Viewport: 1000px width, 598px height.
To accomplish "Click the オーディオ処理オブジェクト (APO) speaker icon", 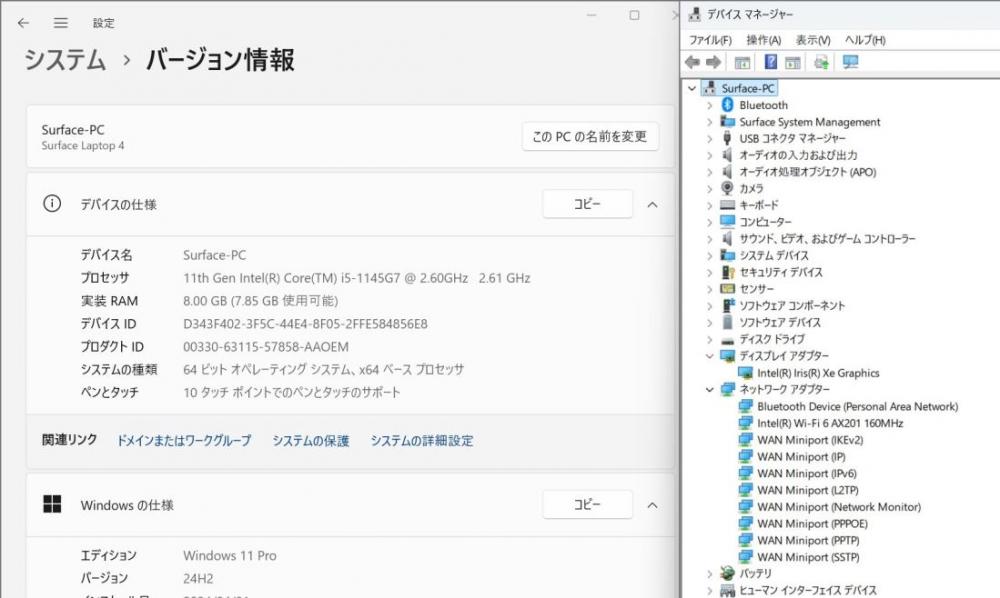I will click(727, 171).
